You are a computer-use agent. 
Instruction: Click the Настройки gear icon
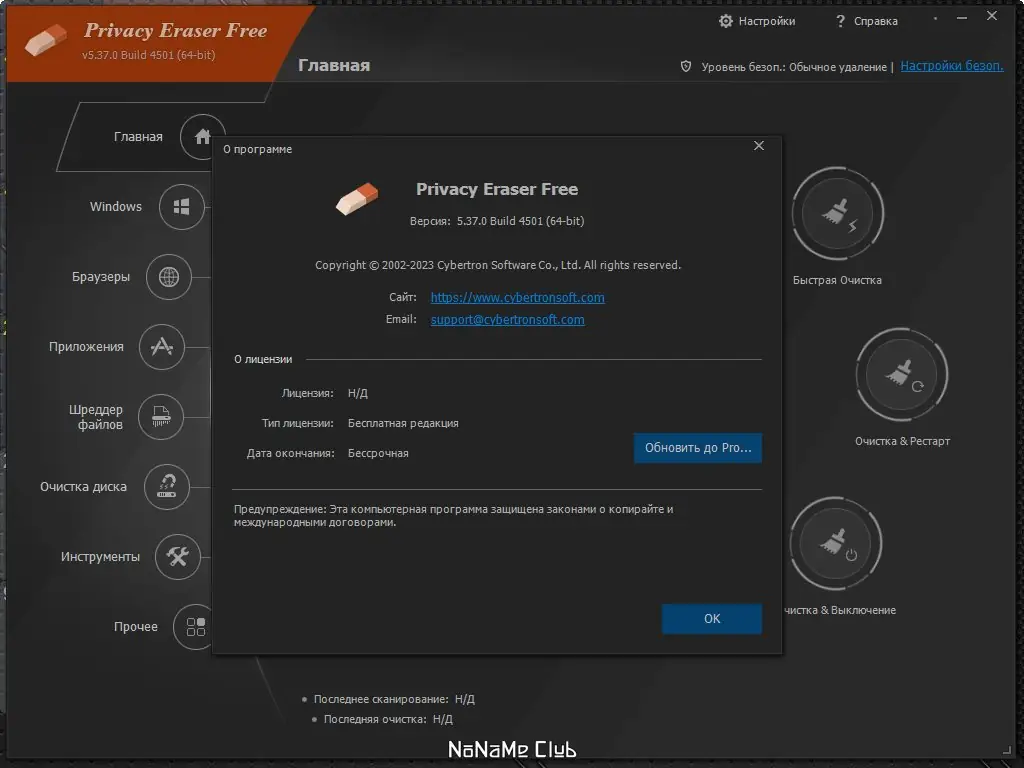tap(726, 21)
